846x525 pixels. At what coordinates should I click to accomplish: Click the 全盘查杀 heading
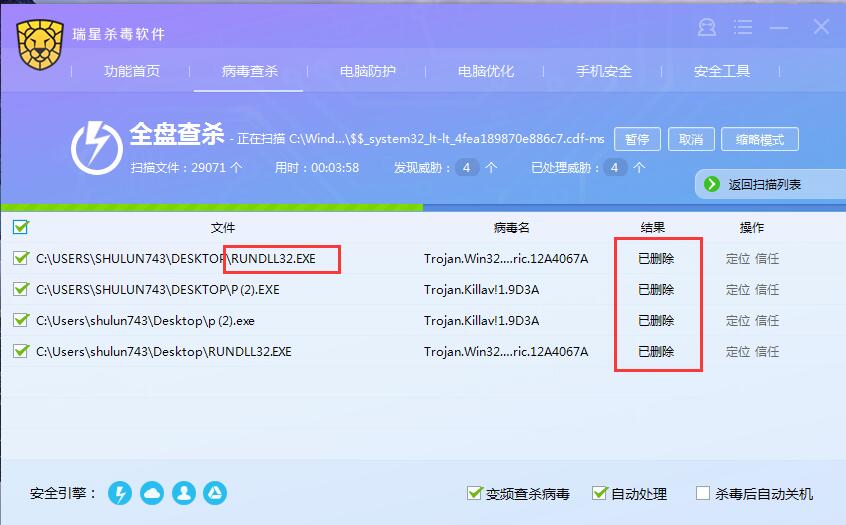tap(176, 134)
